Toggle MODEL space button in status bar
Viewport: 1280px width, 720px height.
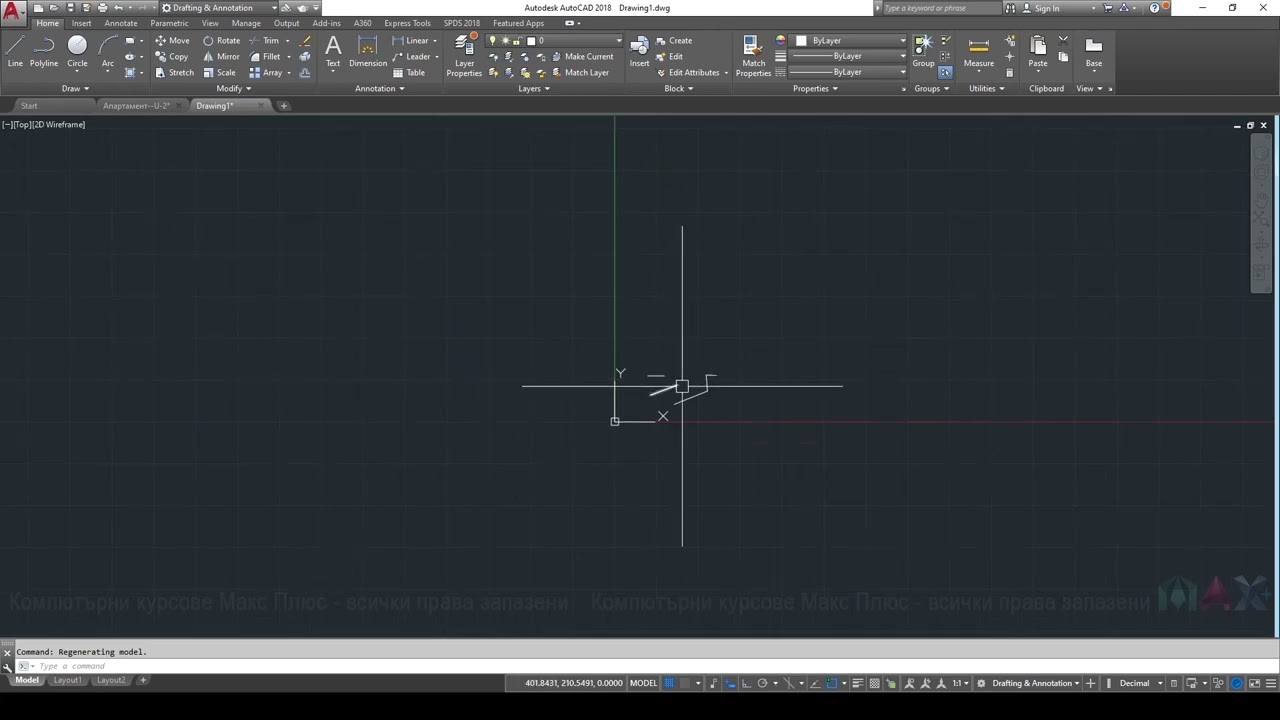coord(643,683)
